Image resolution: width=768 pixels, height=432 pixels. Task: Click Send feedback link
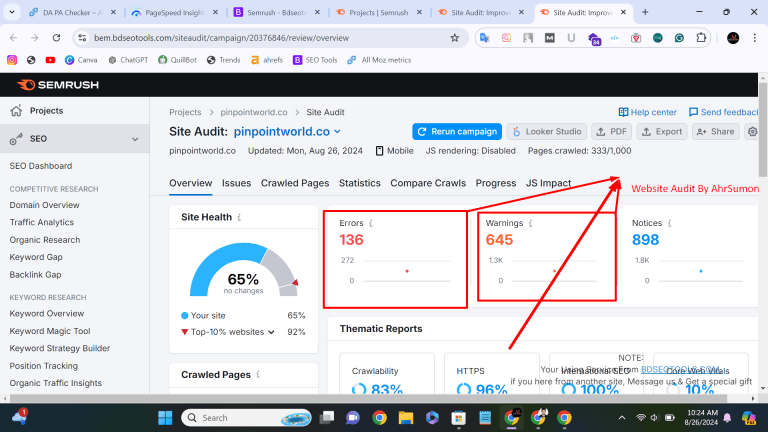point(724,112)
